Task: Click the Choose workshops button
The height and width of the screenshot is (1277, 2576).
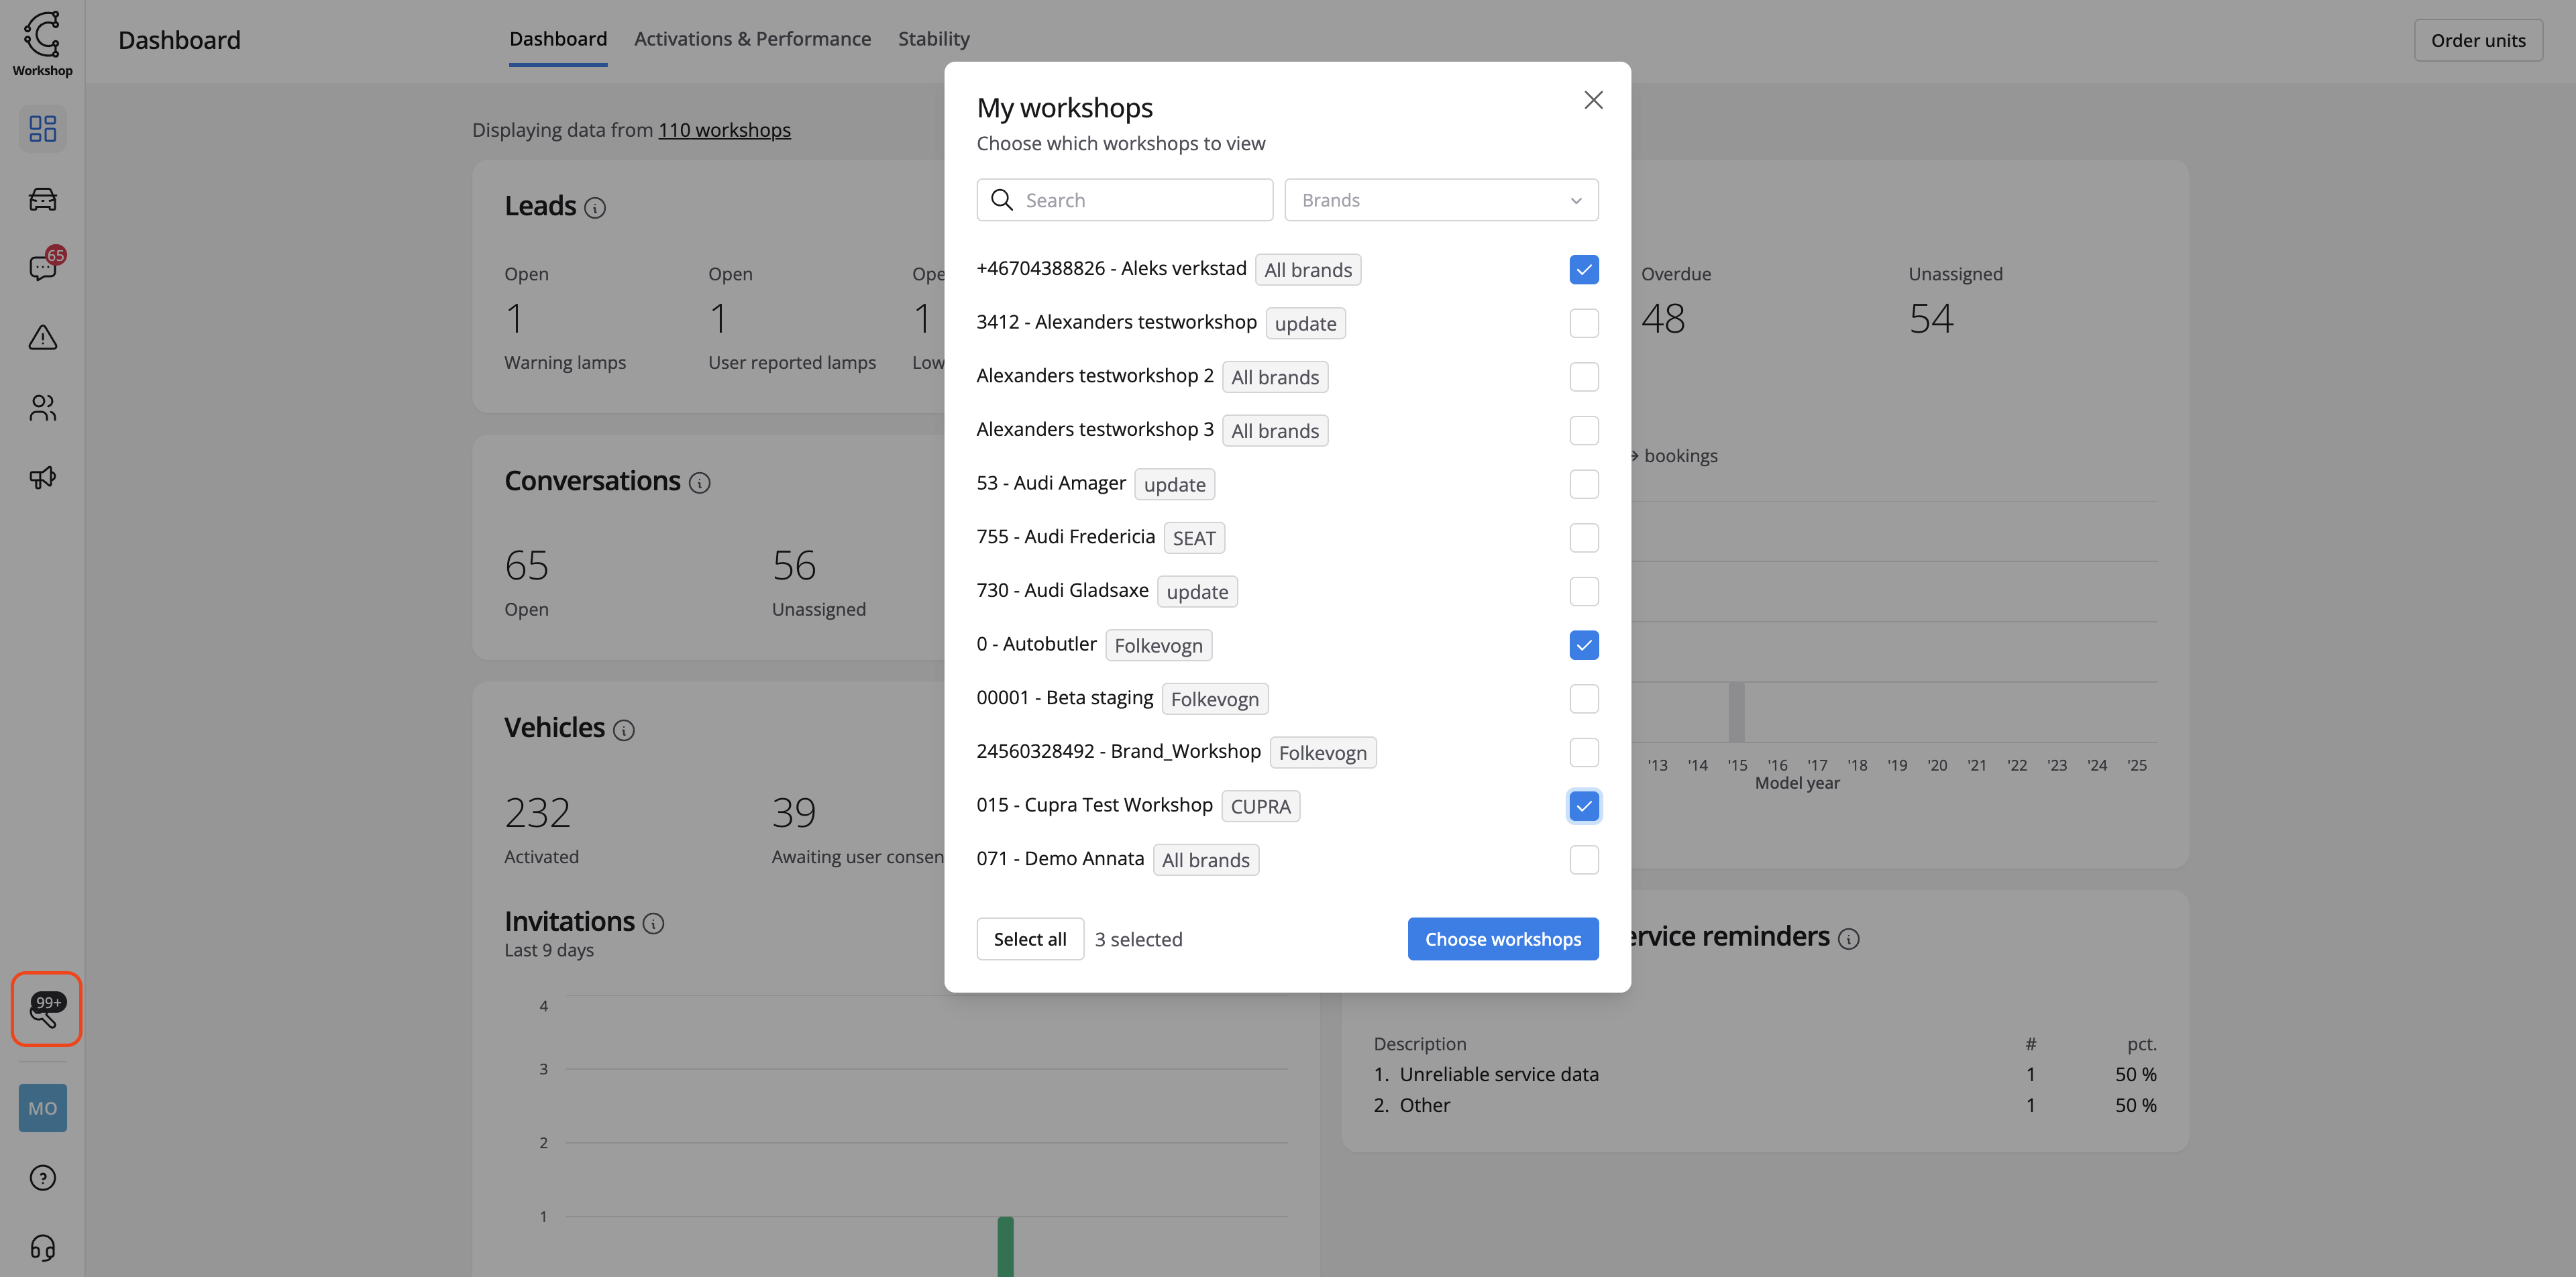Action: pos(1502,939)
